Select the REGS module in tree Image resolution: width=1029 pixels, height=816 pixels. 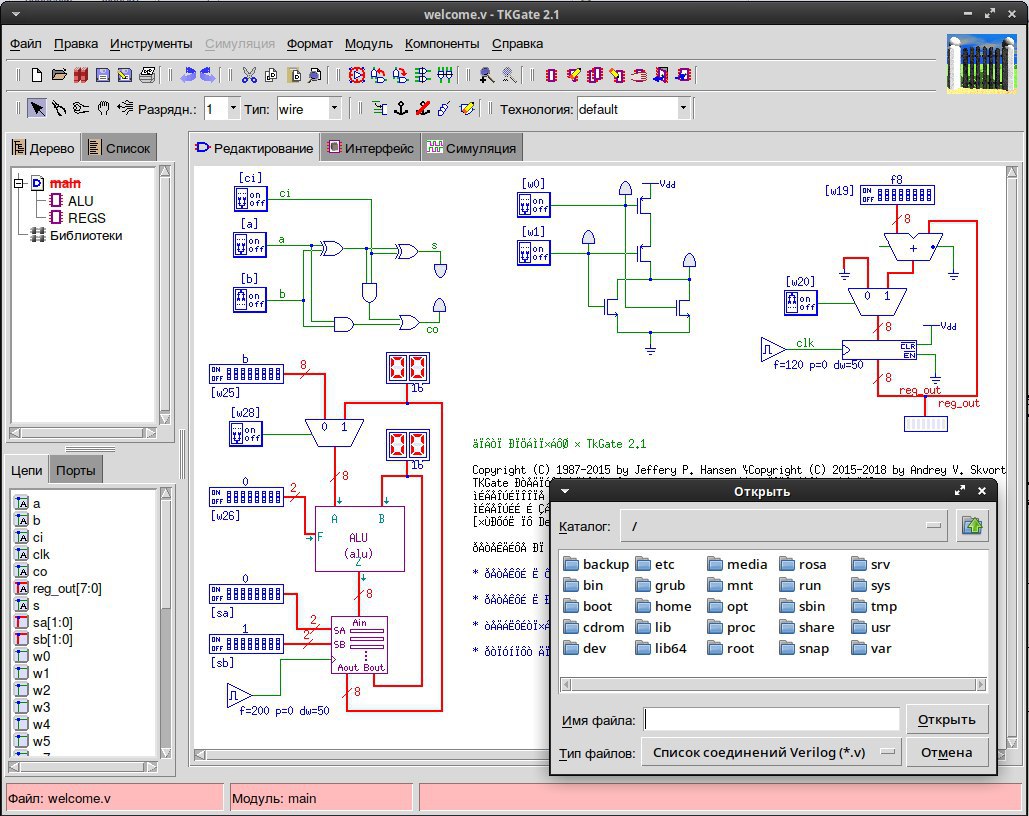point(78,218)
